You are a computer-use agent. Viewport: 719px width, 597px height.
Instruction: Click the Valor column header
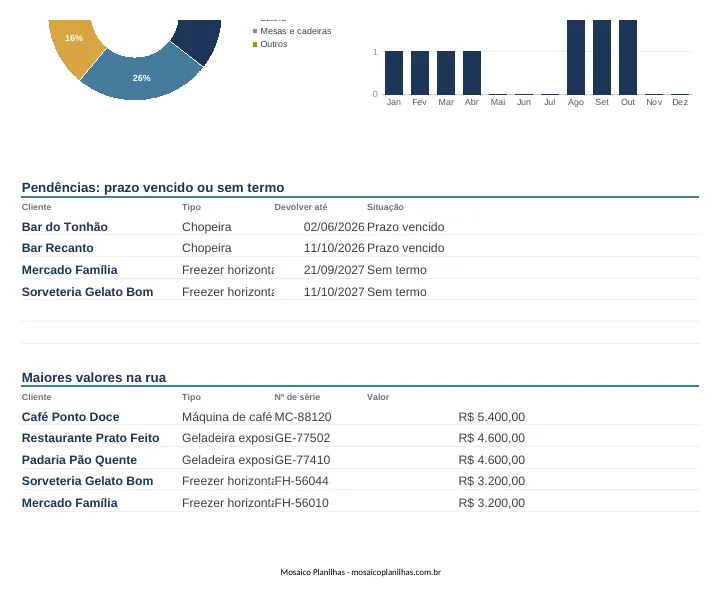378,397
